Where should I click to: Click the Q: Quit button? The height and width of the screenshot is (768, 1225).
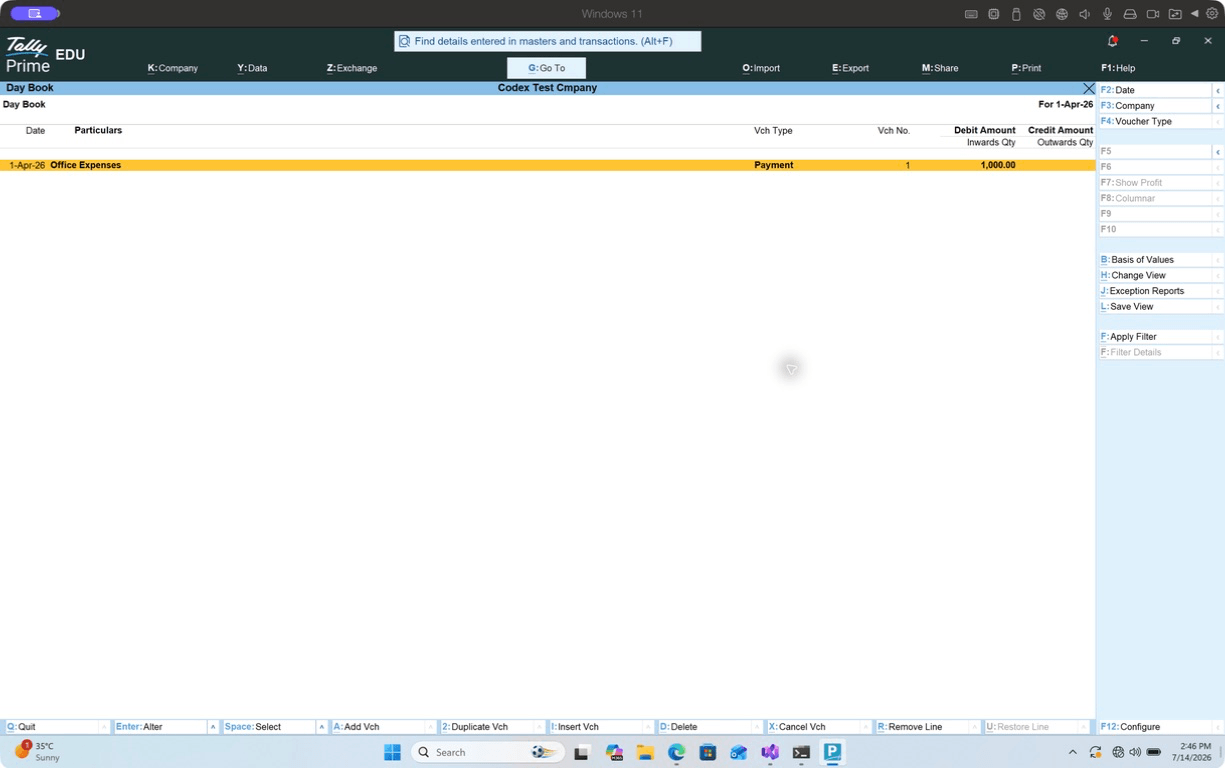[x=52, y=727]
